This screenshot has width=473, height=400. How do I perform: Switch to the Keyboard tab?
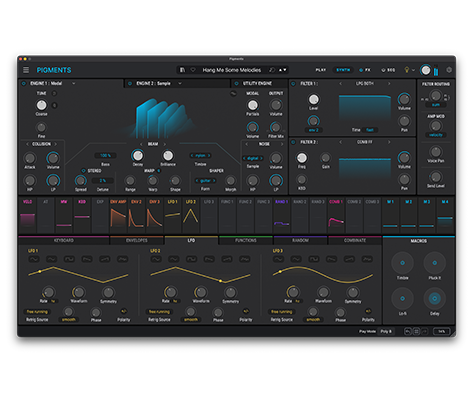coord(64,240)
